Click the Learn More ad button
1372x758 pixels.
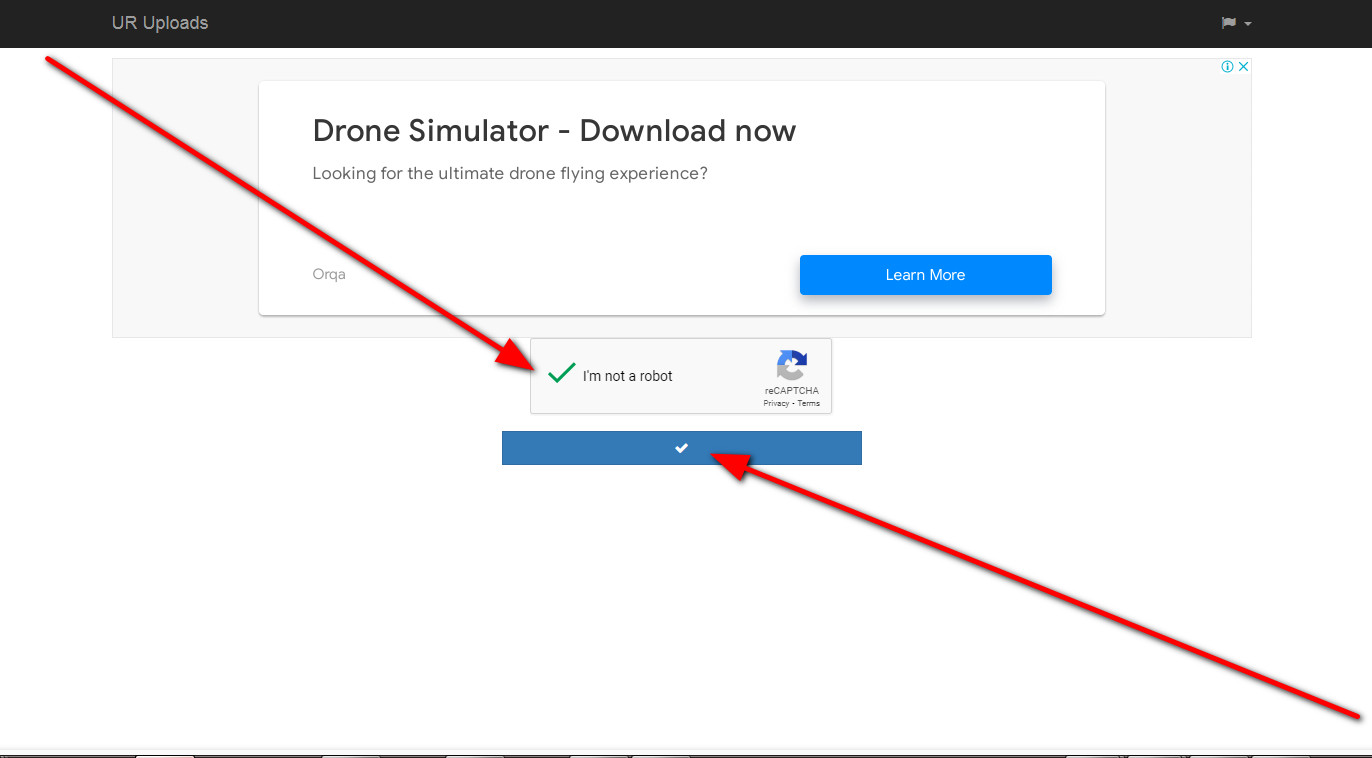925,275
